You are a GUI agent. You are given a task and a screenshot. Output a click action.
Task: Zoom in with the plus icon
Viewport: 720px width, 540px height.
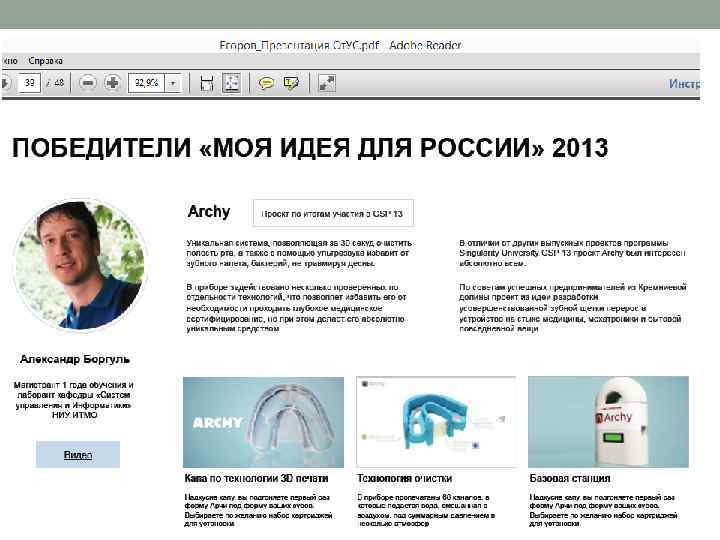click(x=112, y=83)
